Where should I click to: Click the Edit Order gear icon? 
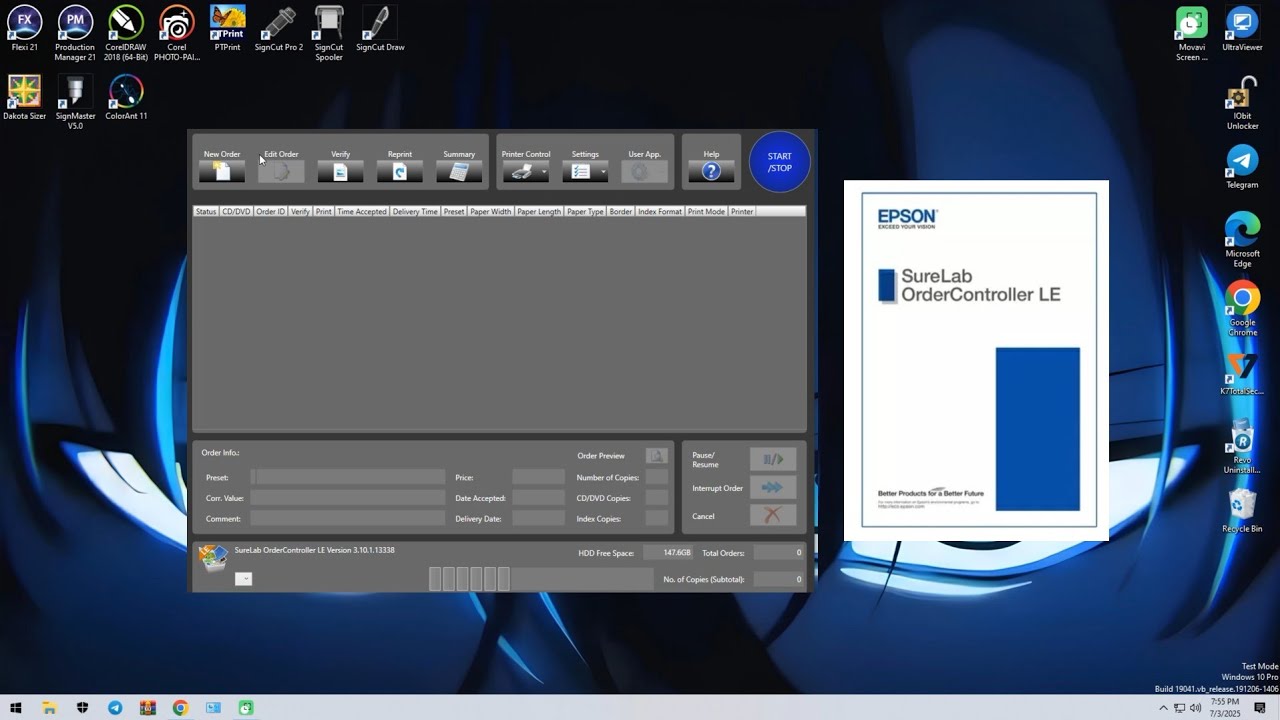point(281,172)
